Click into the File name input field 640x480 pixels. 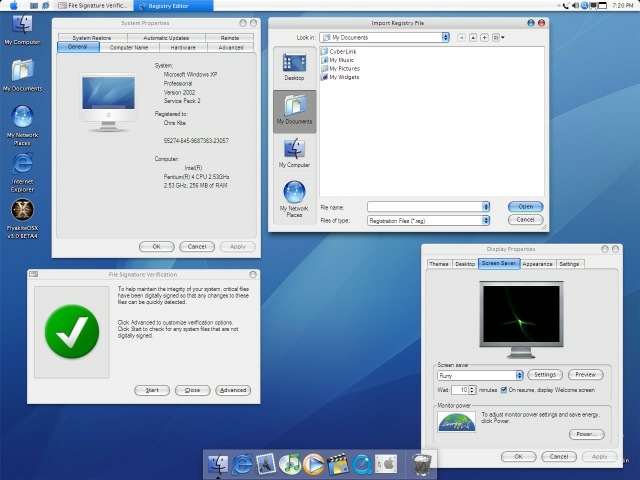424,207
